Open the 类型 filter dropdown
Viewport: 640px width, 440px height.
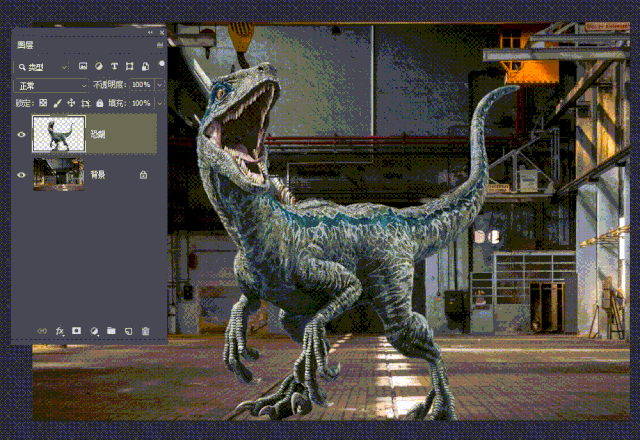[45, 66]
